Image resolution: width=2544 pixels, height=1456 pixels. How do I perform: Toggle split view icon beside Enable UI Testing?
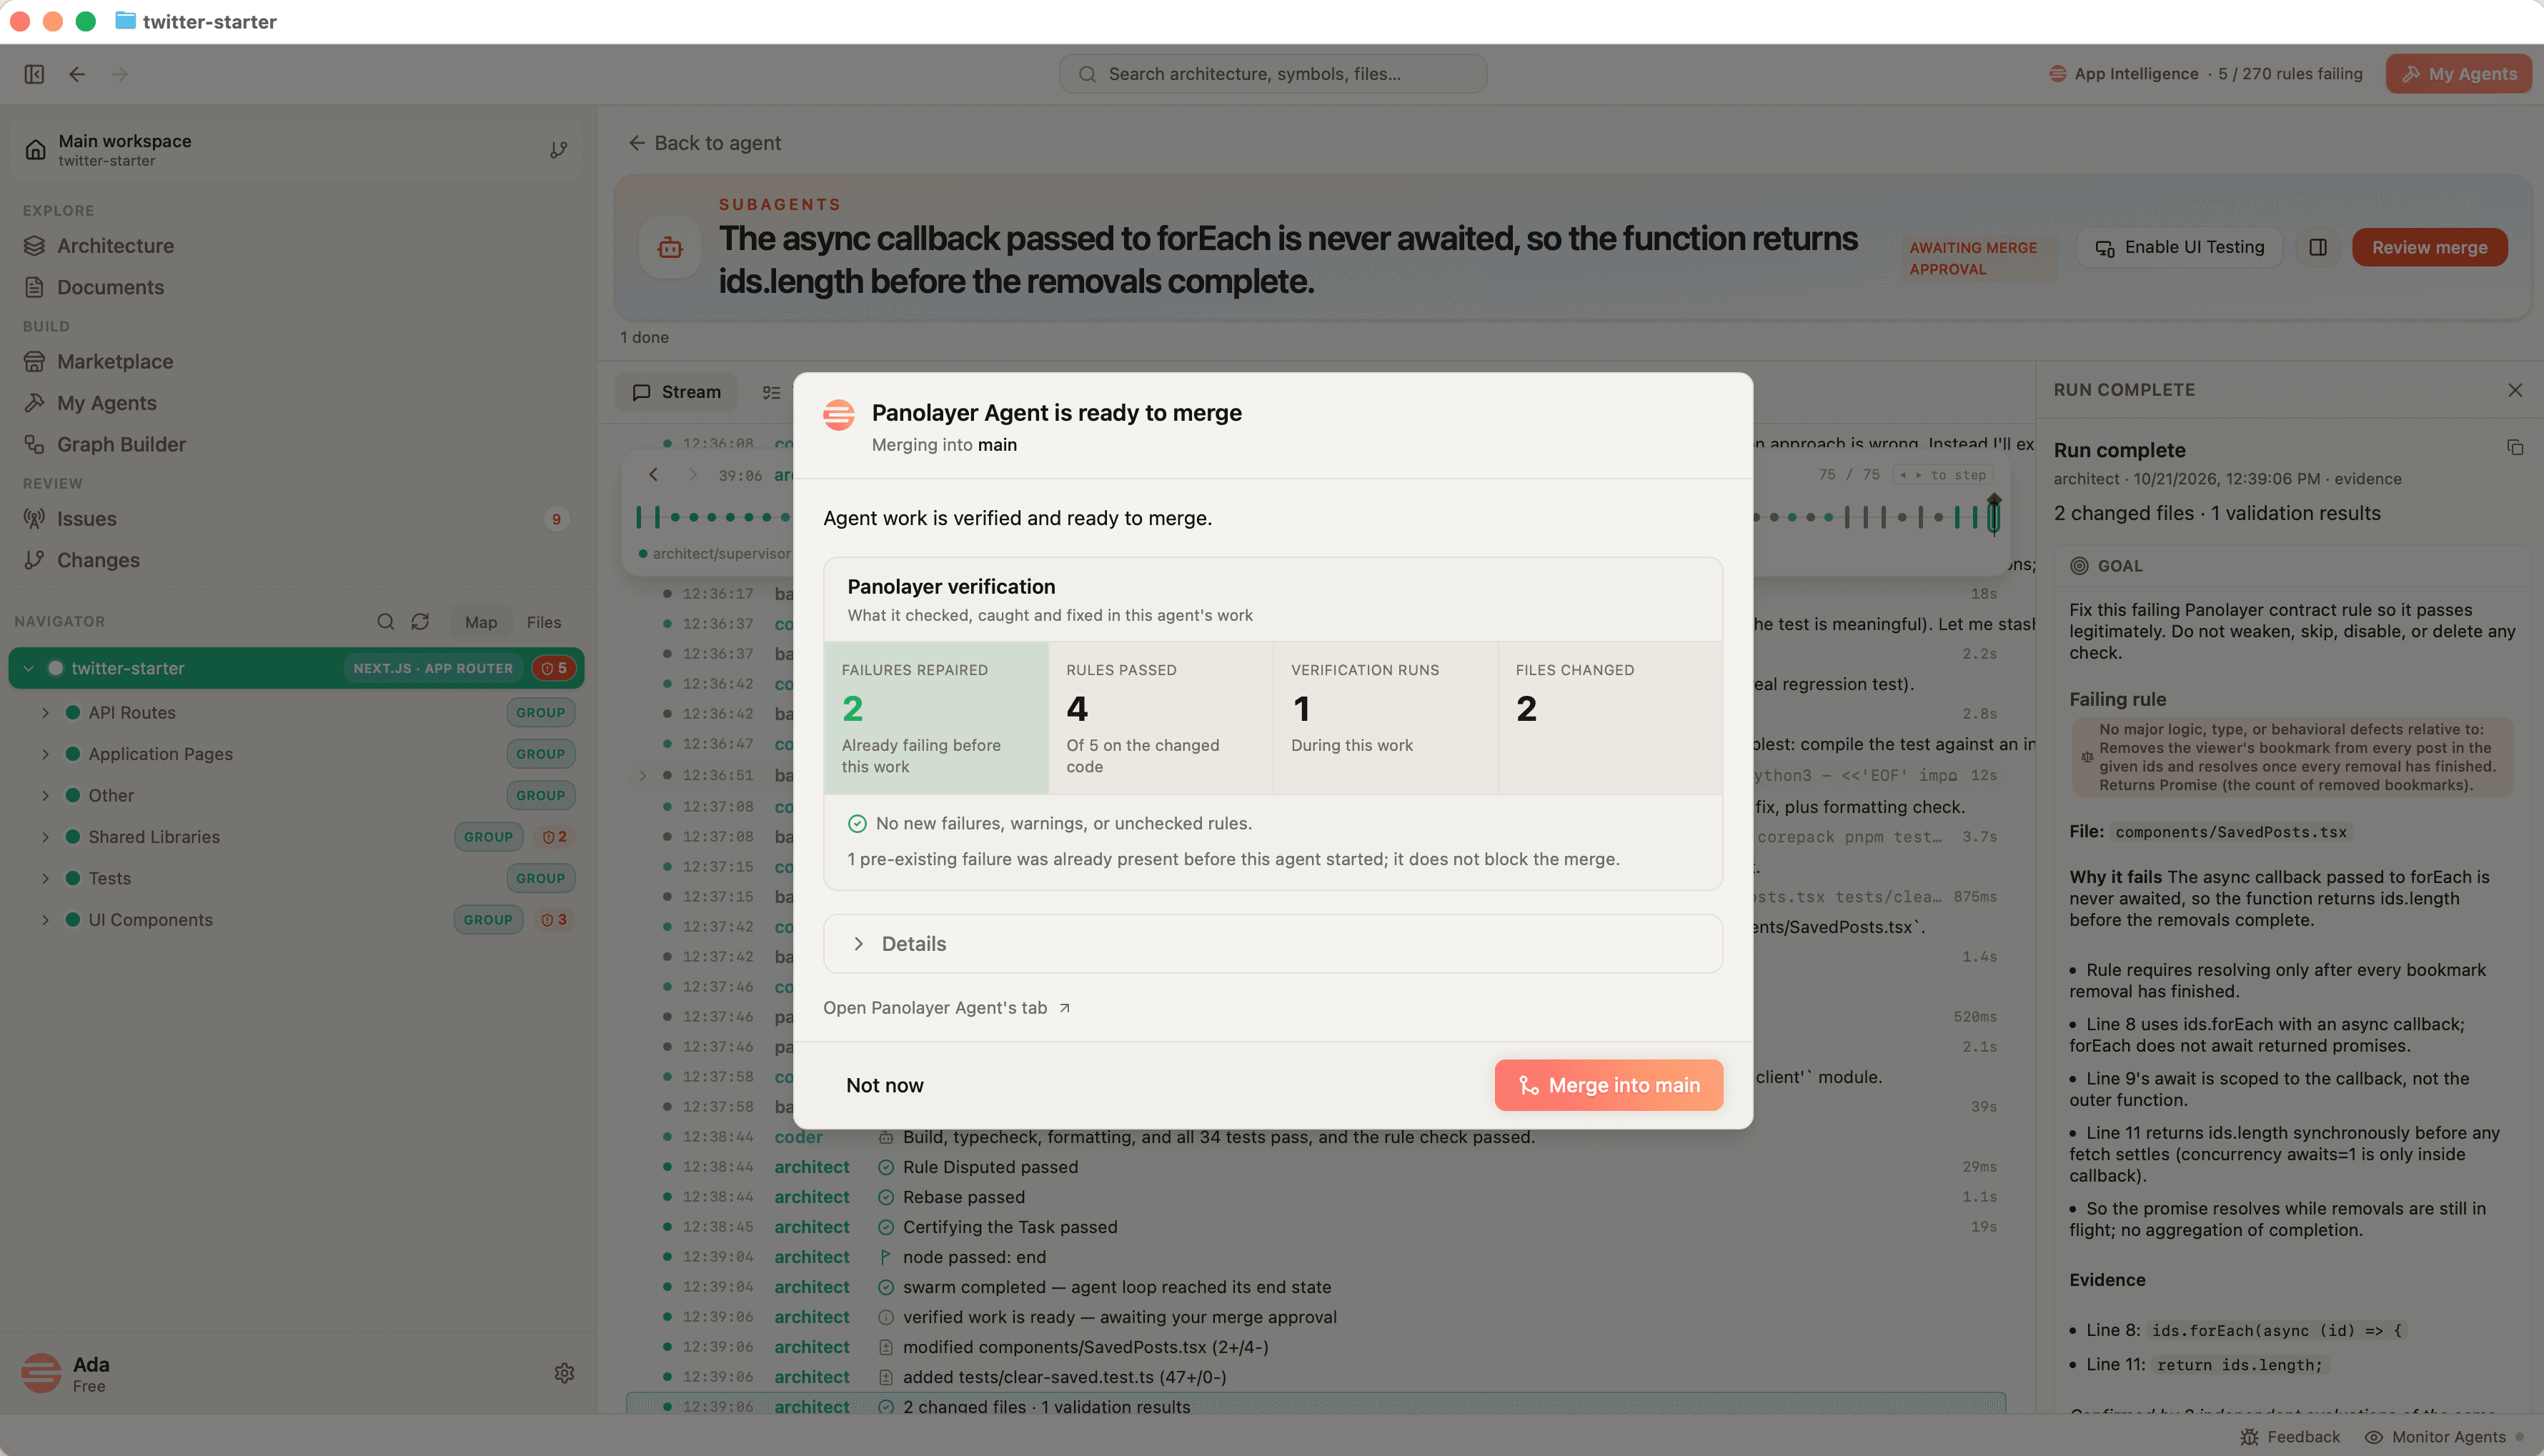tap(2318, 248)
